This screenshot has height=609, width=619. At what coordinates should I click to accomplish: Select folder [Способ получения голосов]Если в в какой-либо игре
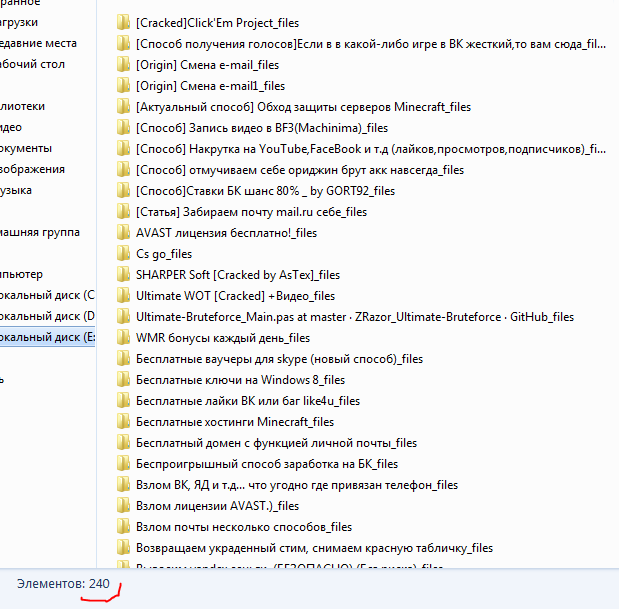point(371,44)
